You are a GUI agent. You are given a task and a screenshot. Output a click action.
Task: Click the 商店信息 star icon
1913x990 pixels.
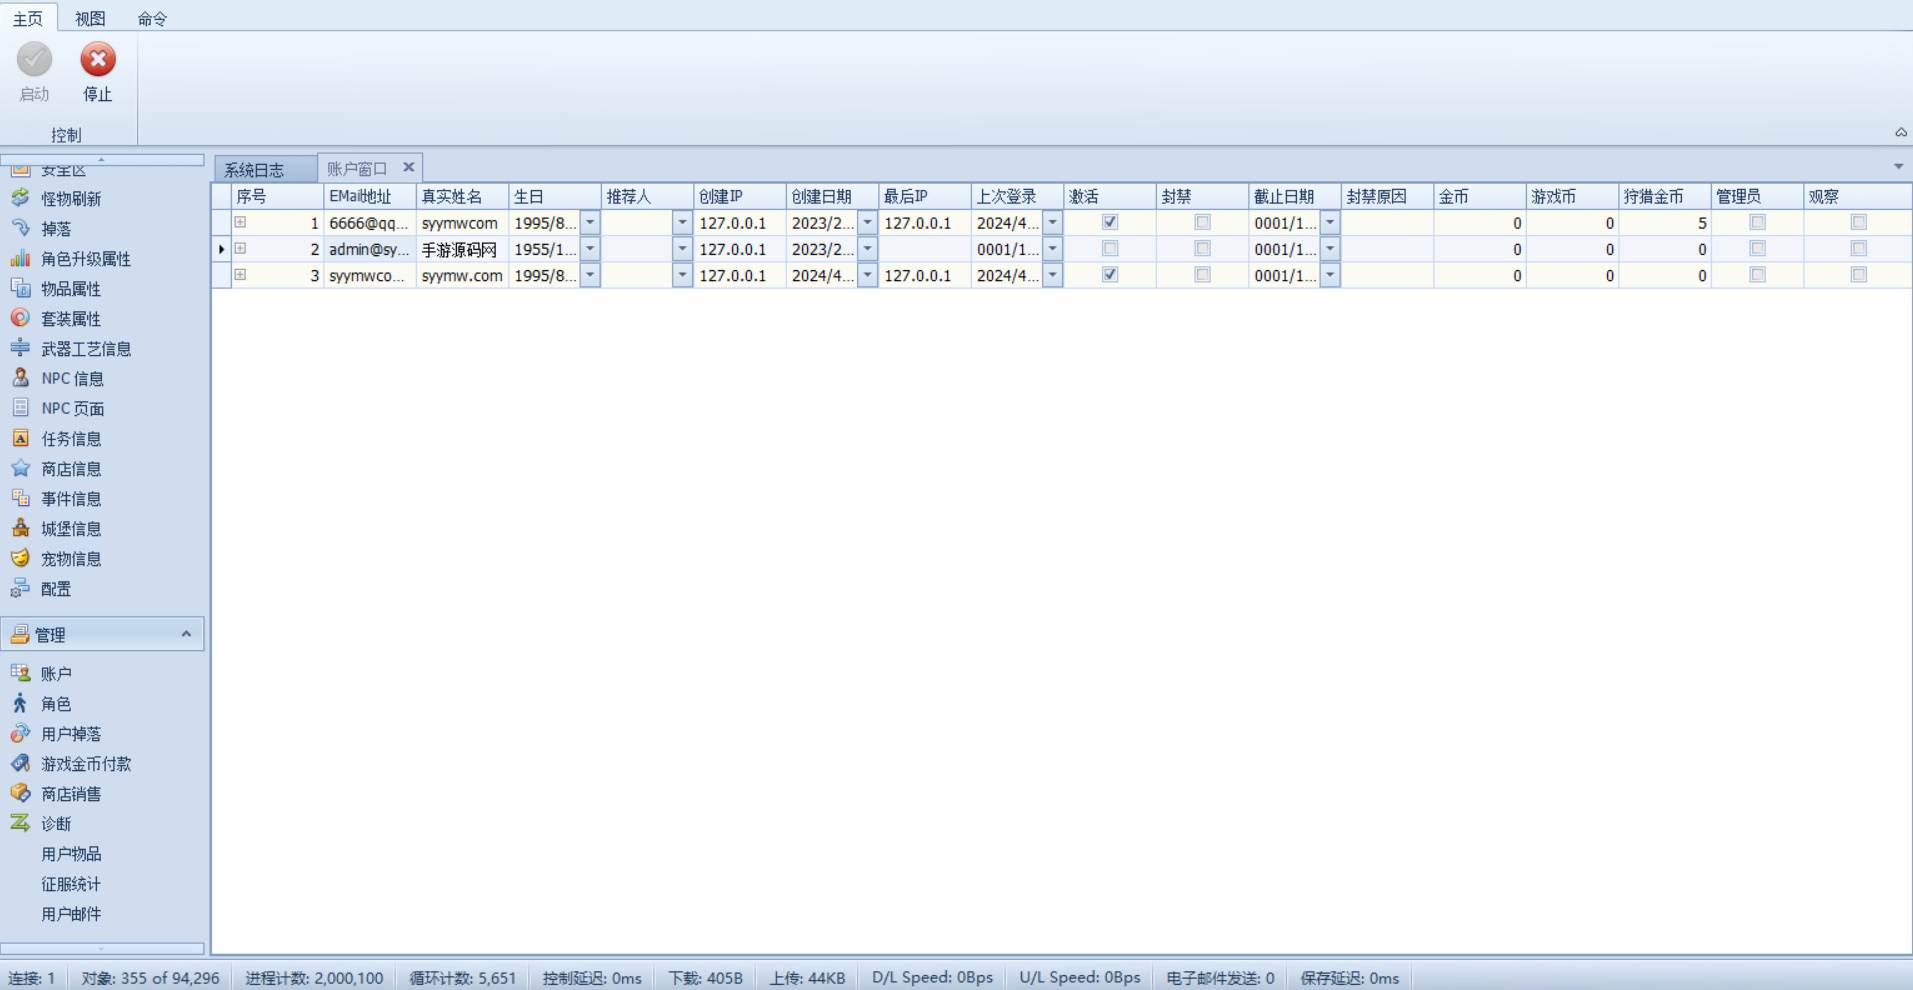pos(20,468)
